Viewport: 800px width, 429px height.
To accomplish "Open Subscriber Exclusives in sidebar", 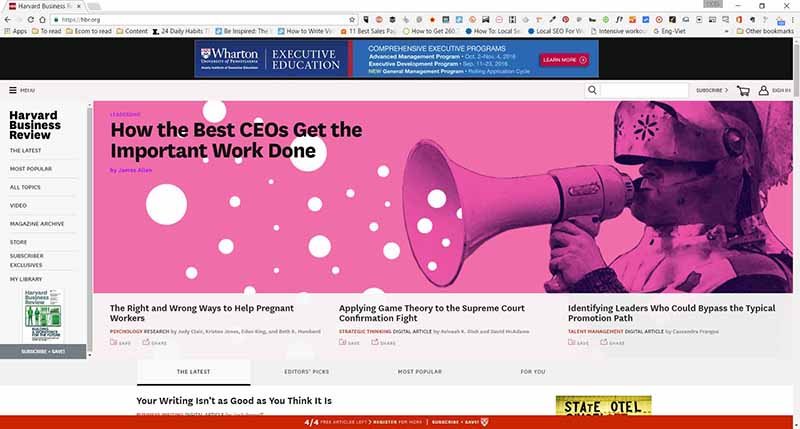I will [27, 260].
